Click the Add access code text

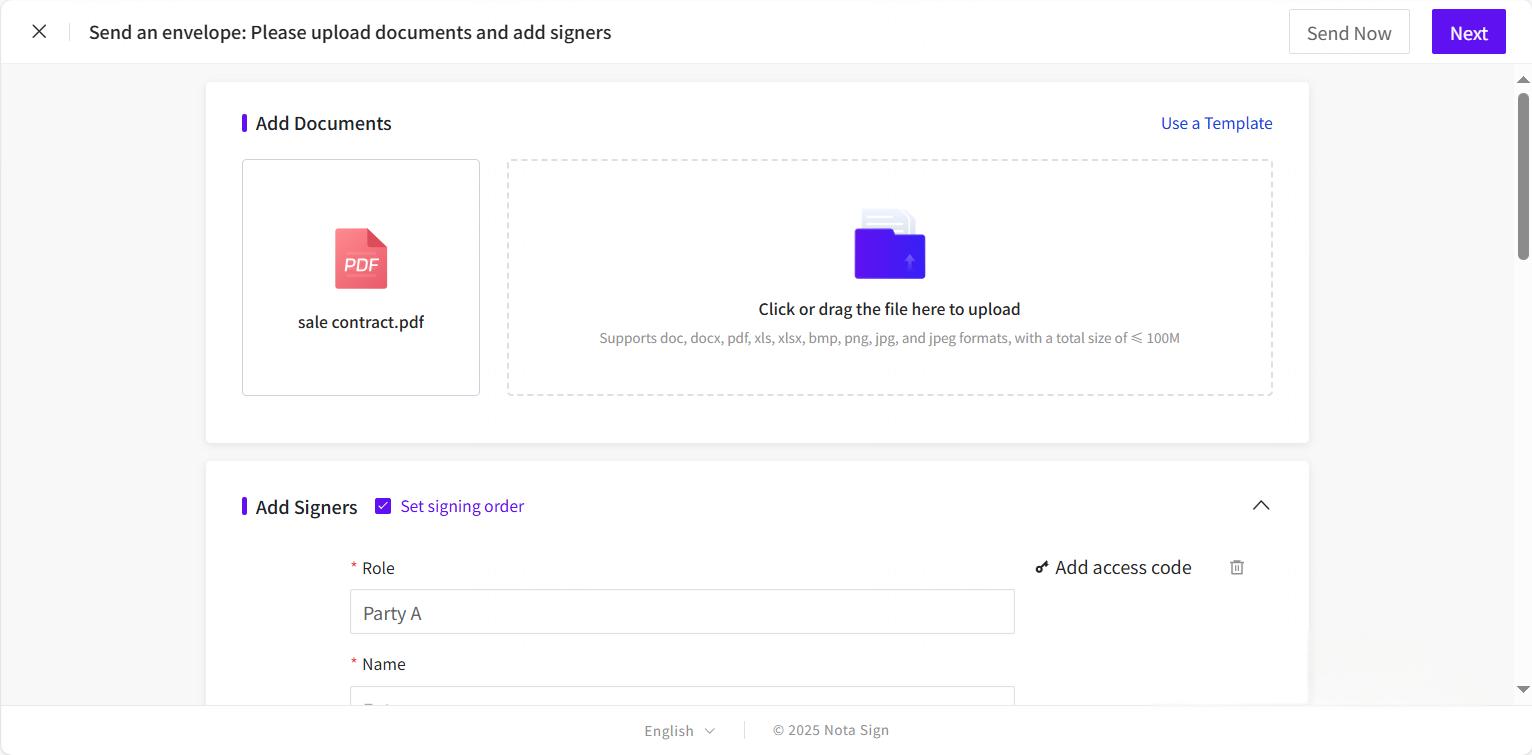point(1123,567)
